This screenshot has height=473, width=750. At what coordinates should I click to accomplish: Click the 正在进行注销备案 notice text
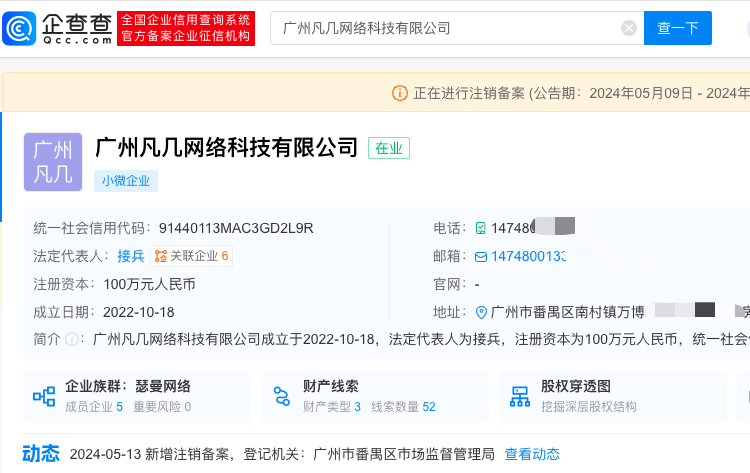click(469, 93)
